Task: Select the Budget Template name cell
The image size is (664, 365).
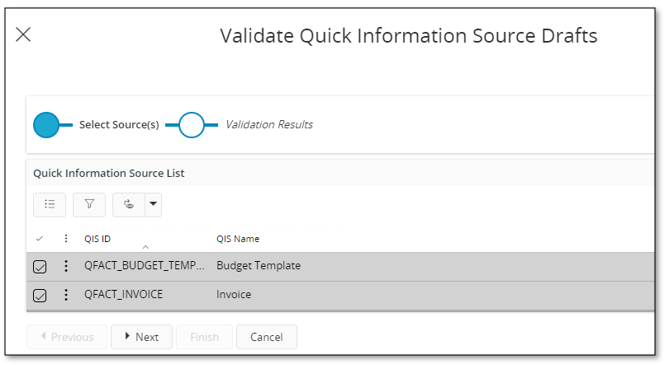Action: (x=258, y=265)
